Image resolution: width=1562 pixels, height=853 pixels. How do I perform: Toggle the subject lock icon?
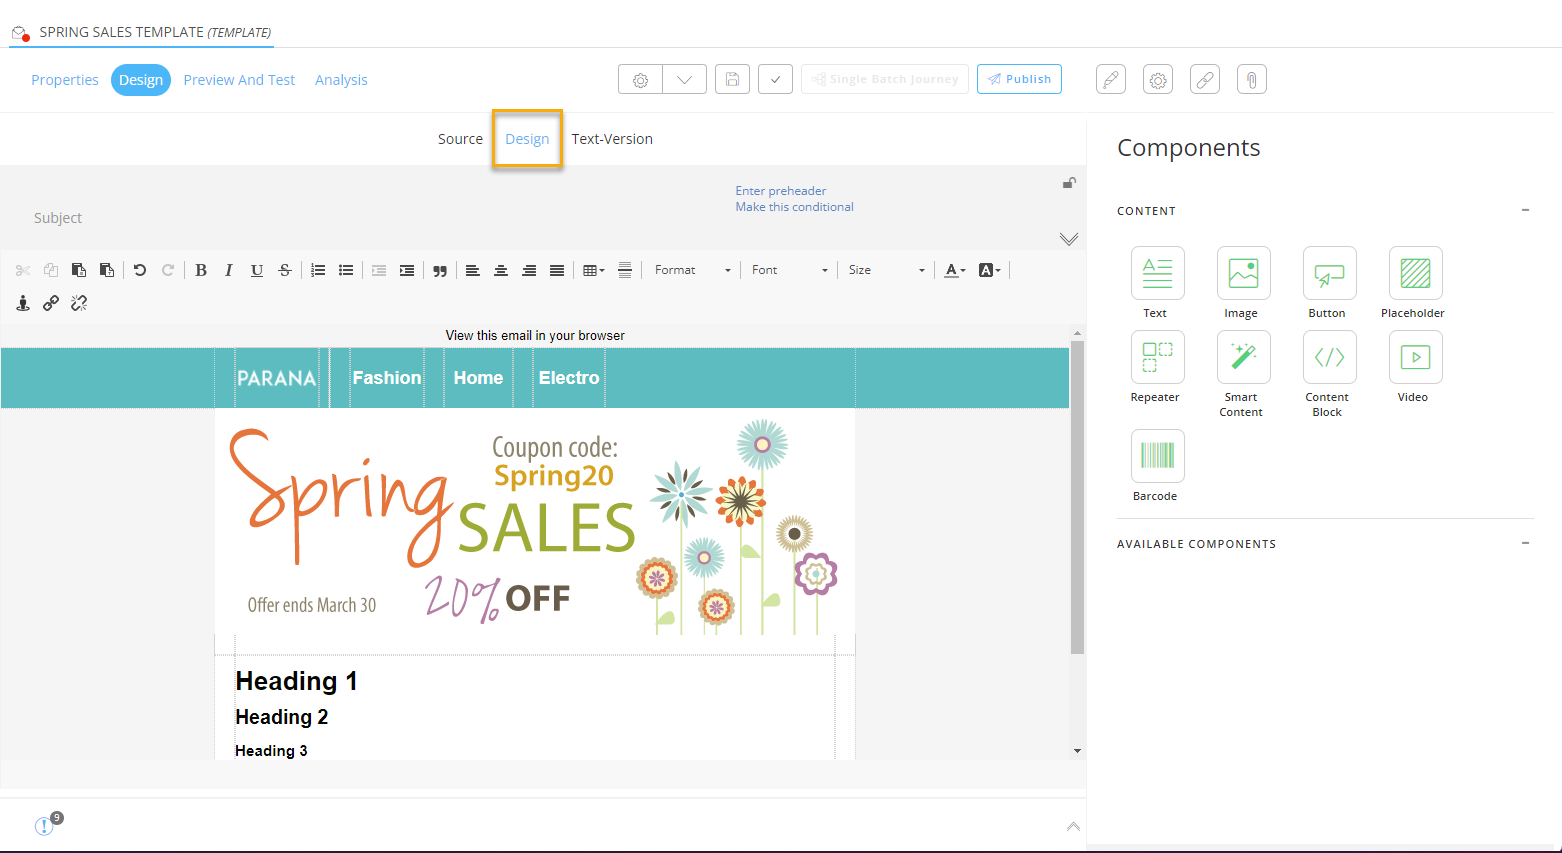[1069, 183]
